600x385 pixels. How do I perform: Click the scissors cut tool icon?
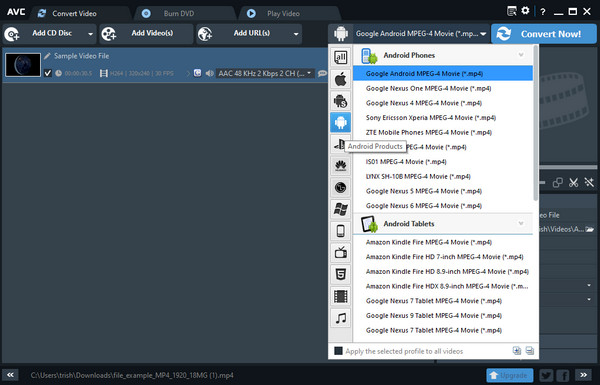point(573,183)
